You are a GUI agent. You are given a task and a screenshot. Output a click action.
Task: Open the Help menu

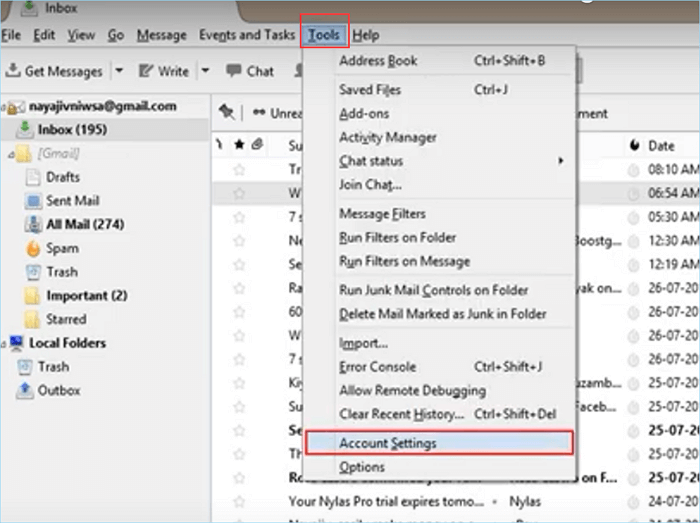366,35
